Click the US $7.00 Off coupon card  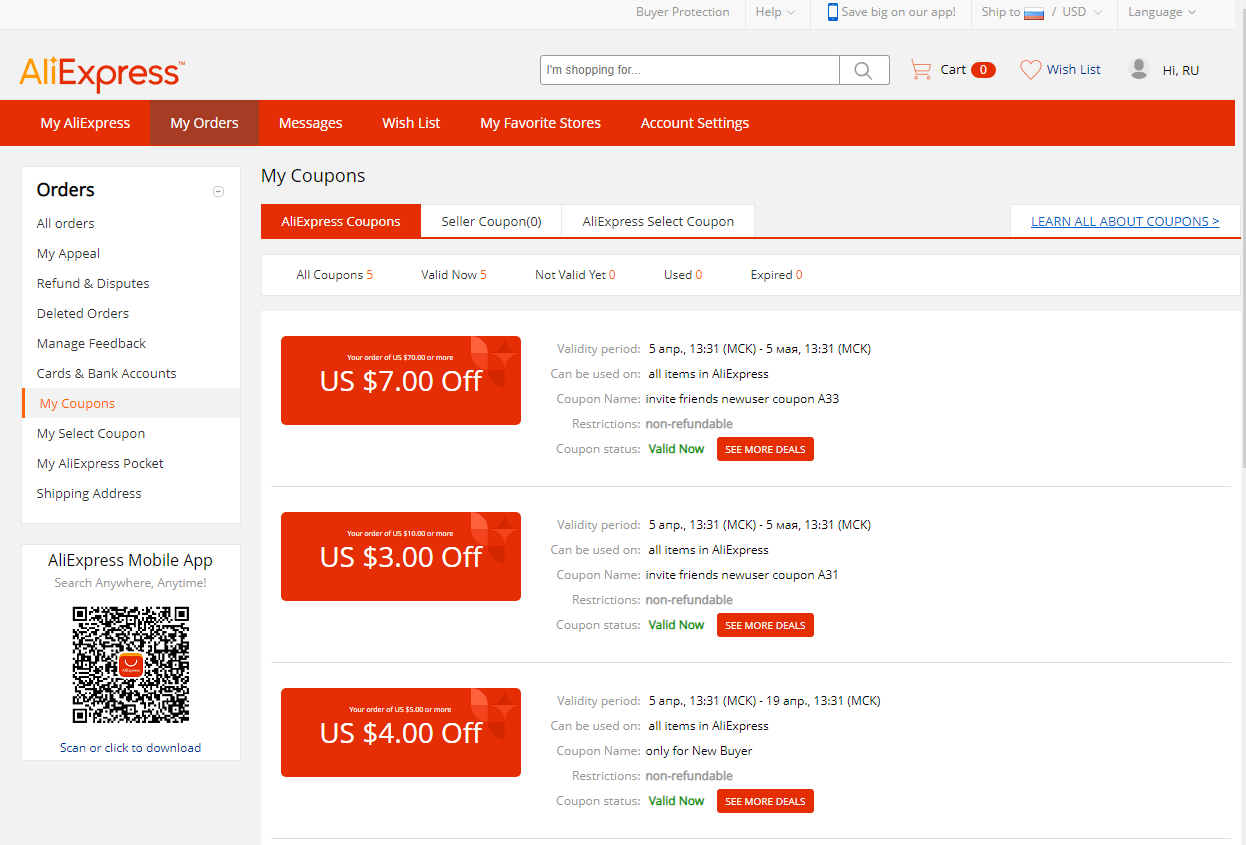(401, 380)
